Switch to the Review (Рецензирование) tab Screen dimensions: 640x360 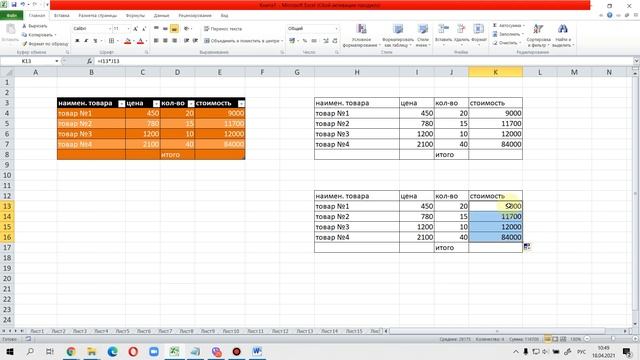click(195, 16)
